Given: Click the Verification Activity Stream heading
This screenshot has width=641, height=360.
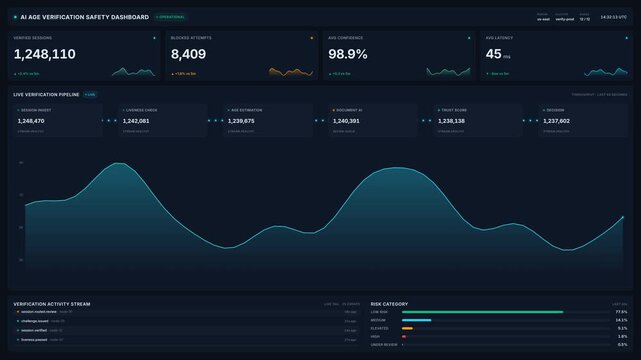Looking at the screenshot, I should 52,304.
